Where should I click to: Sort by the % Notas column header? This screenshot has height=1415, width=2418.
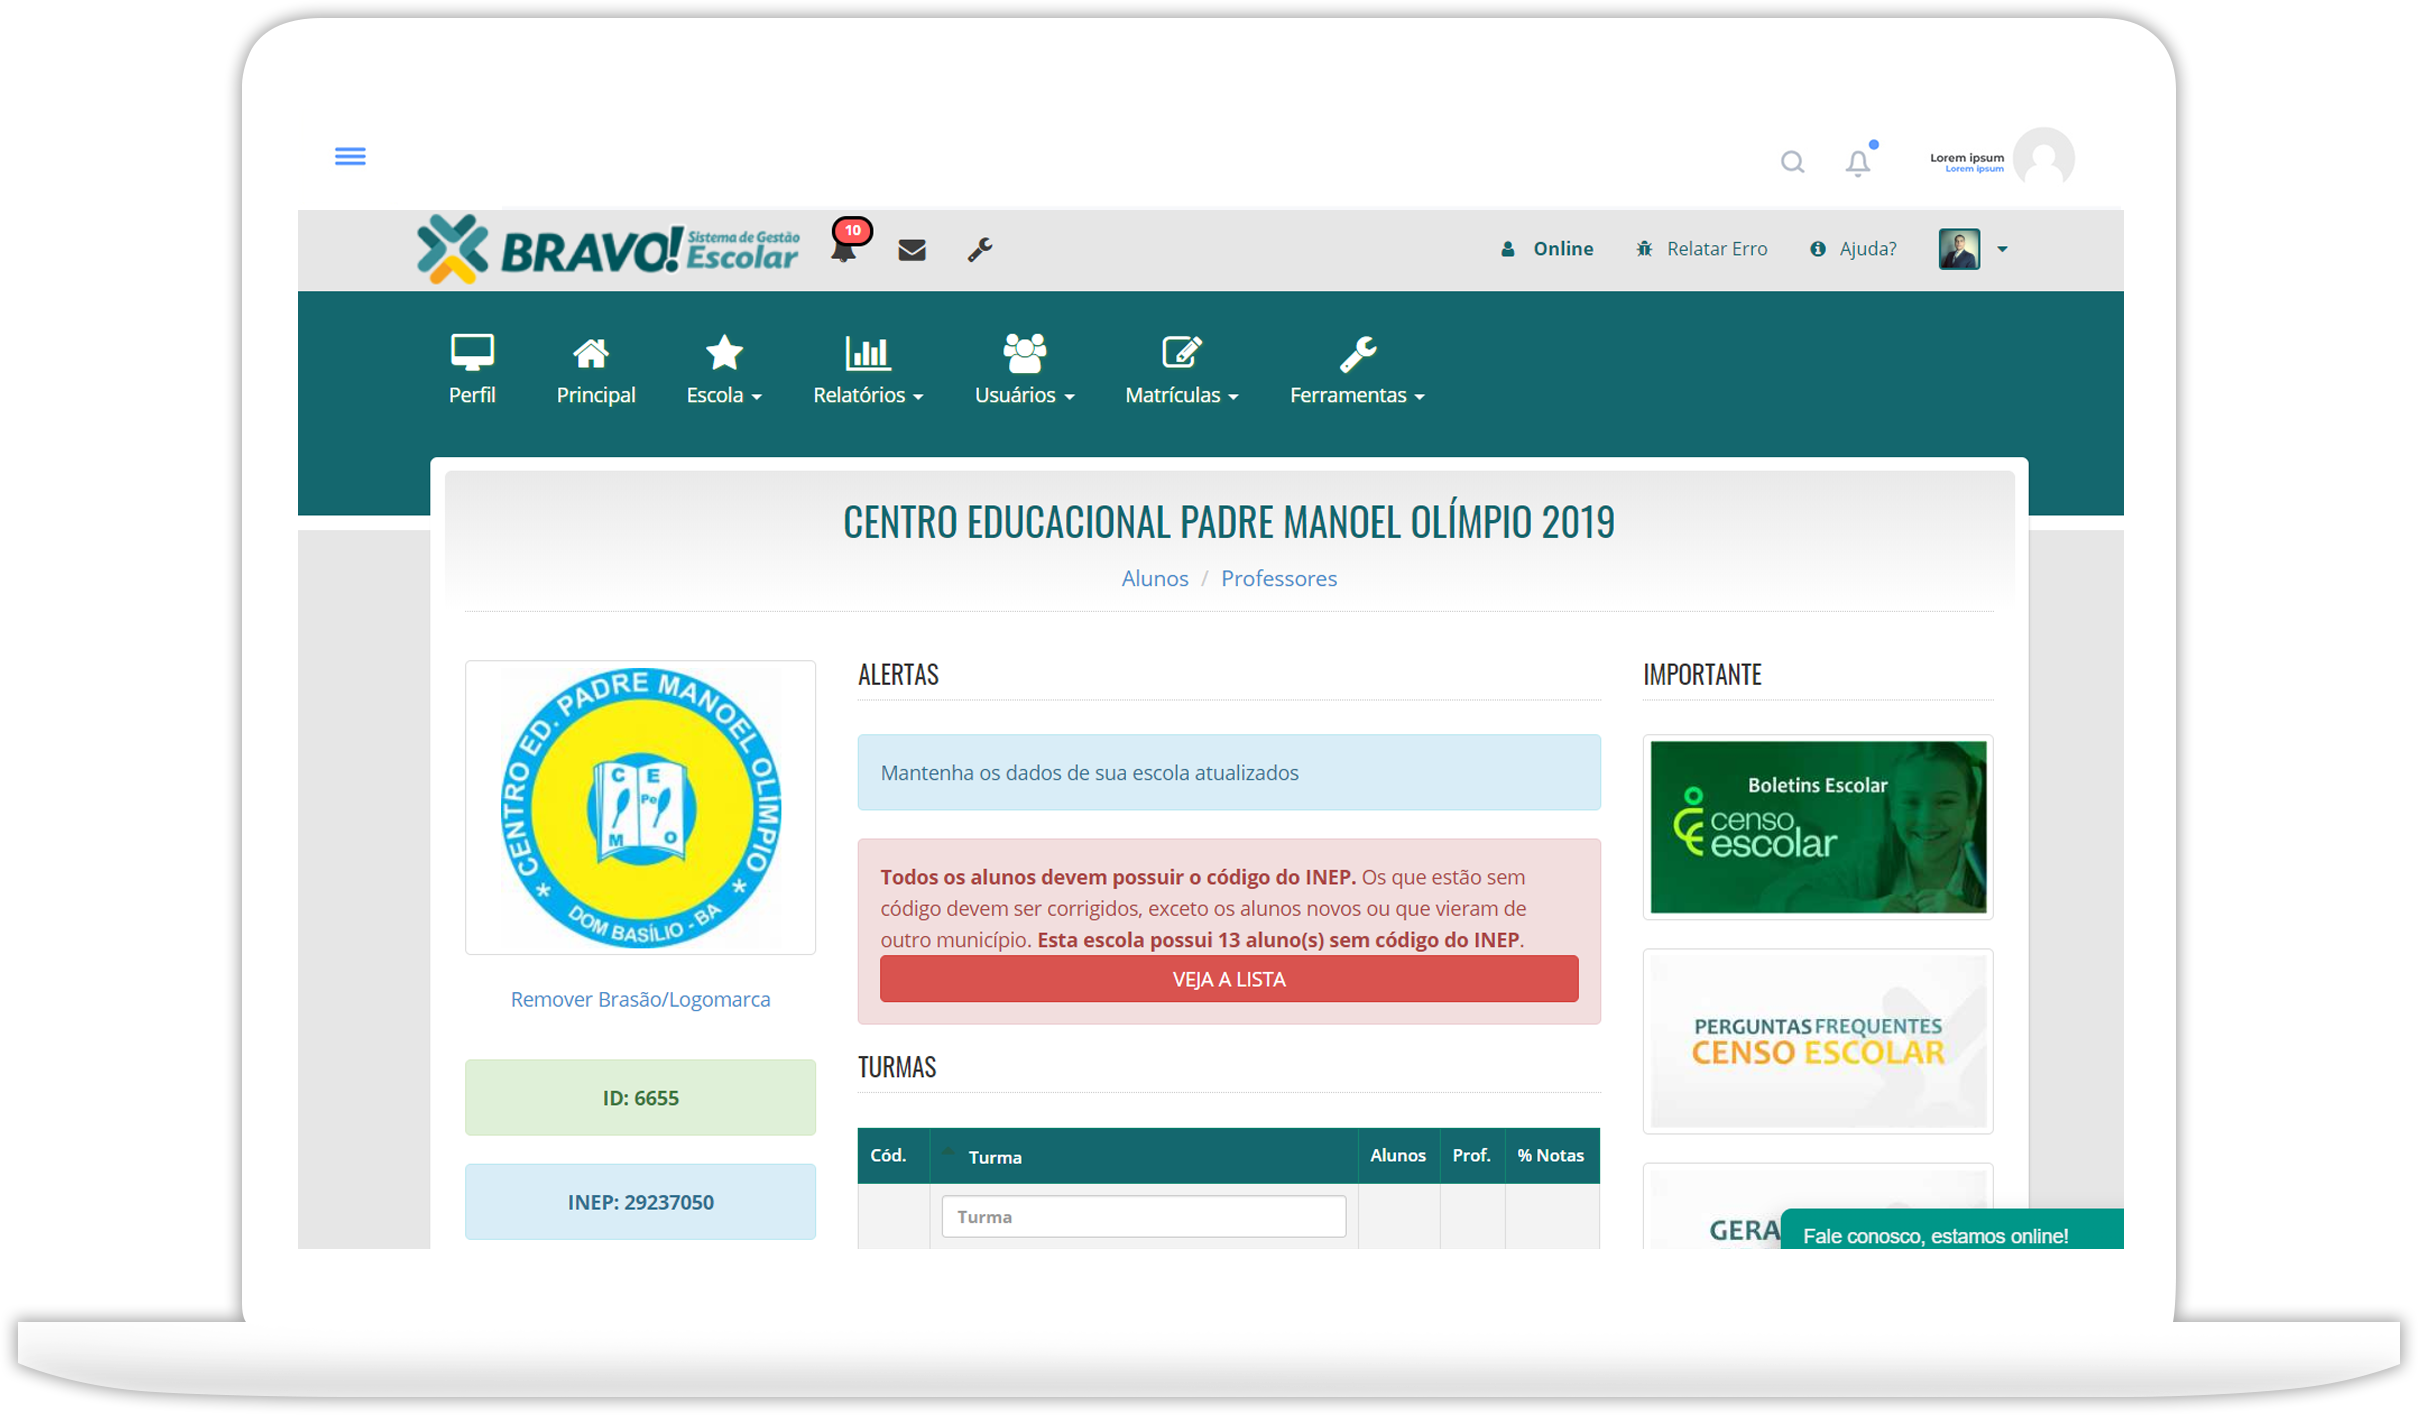point(1551,1155)
